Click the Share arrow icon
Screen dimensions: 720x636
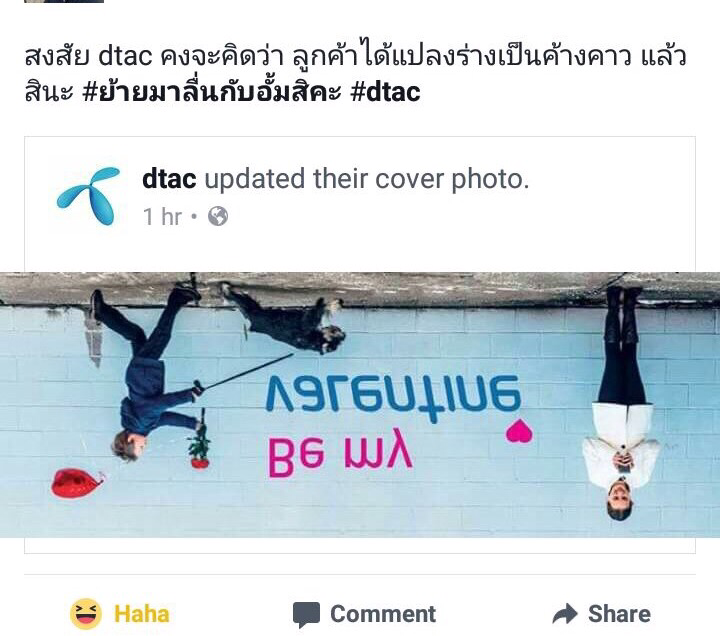565,613
